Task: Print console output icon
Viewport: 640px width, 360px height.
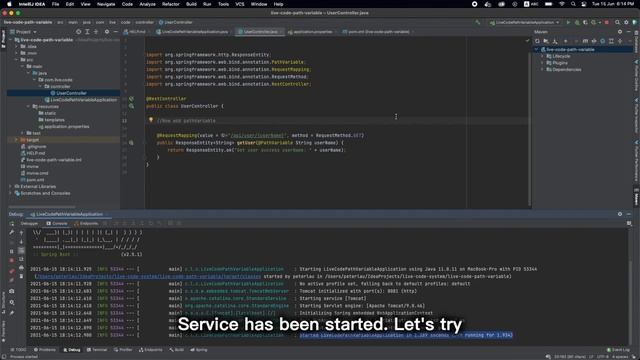Action: click(22, 268)
